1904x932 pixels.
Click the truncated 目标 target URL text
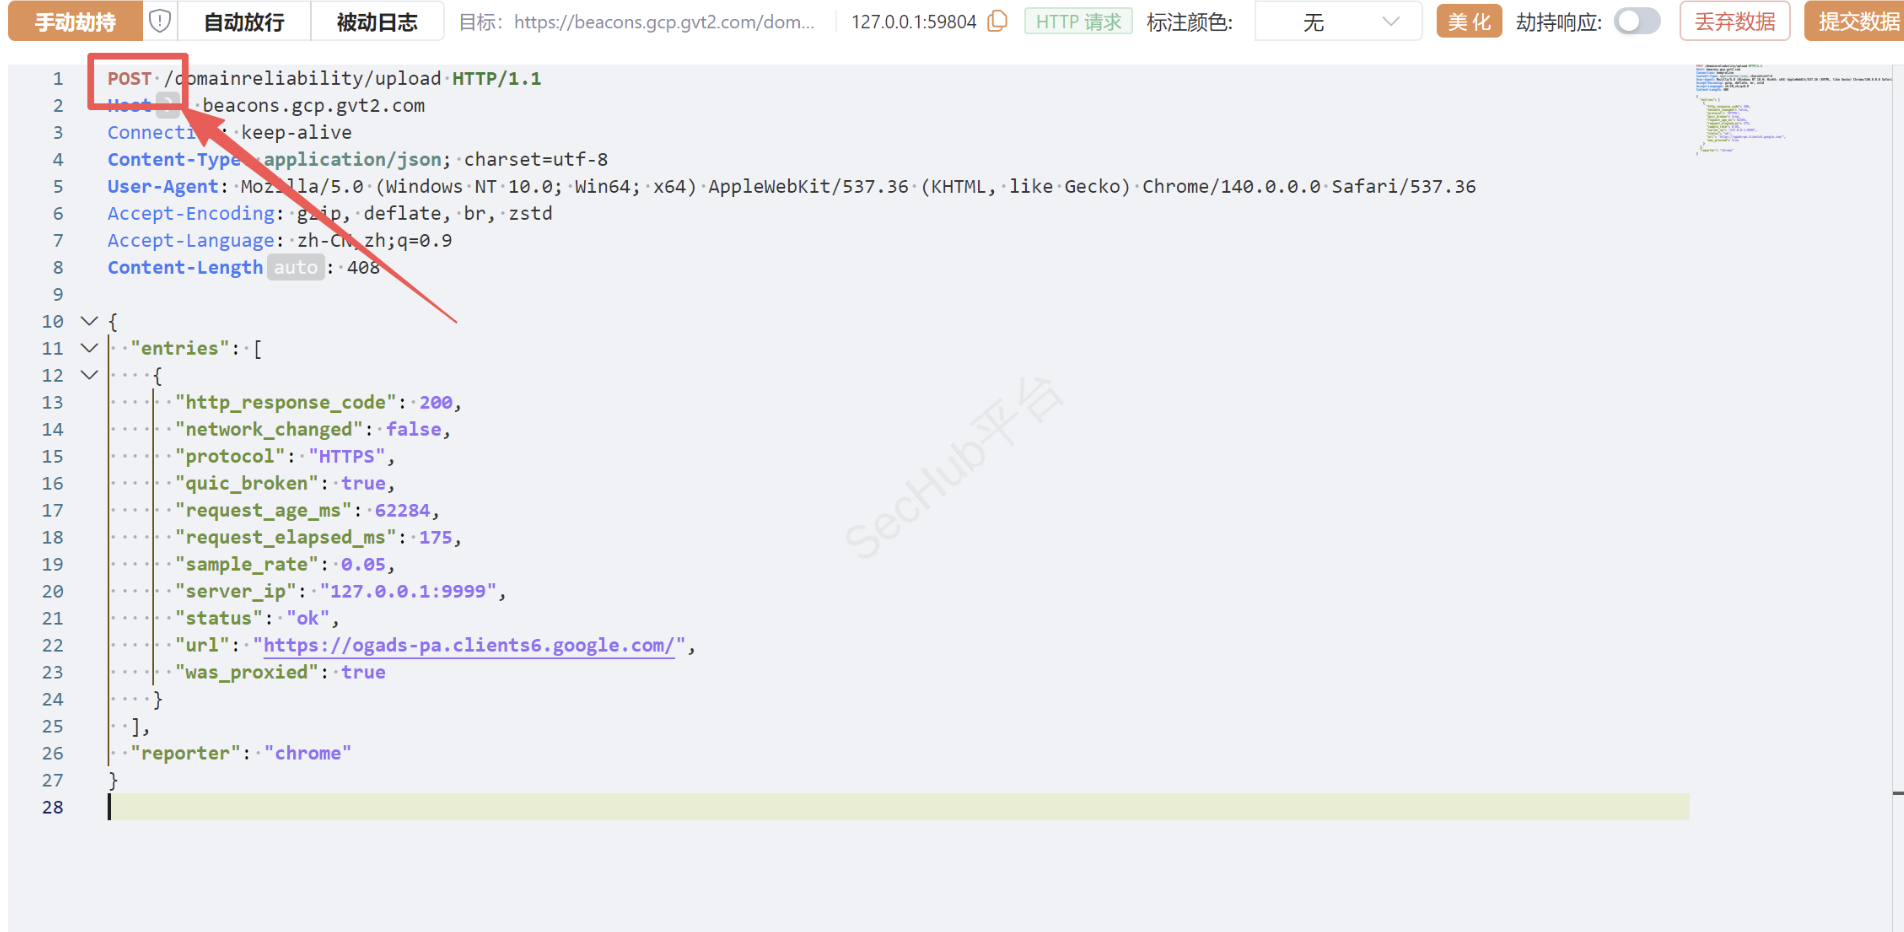[664, 22]
